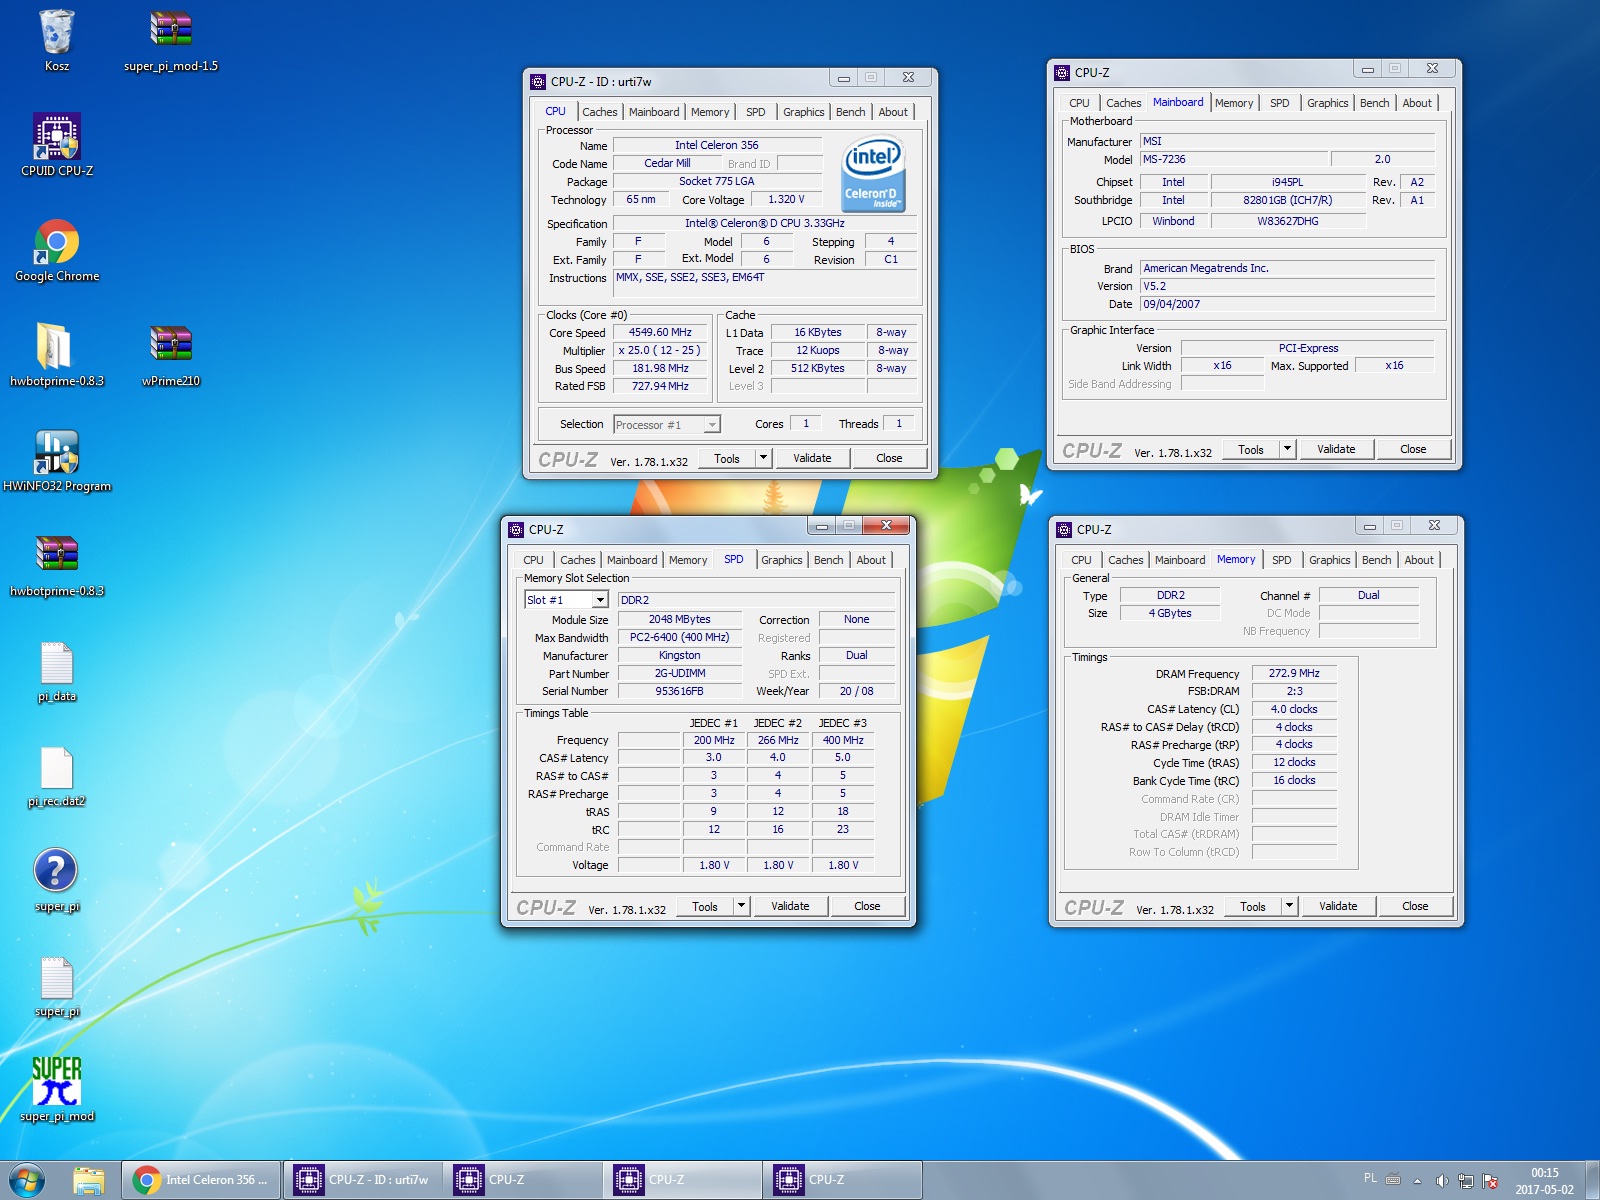Click the PC2-6400 (400 MHz) bandwidth value

click(680, 637)
